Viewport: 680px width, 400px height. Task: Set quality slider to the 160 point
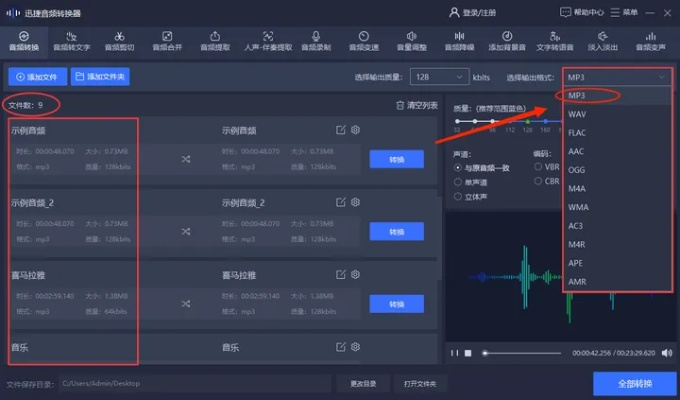tap(546, 121)
